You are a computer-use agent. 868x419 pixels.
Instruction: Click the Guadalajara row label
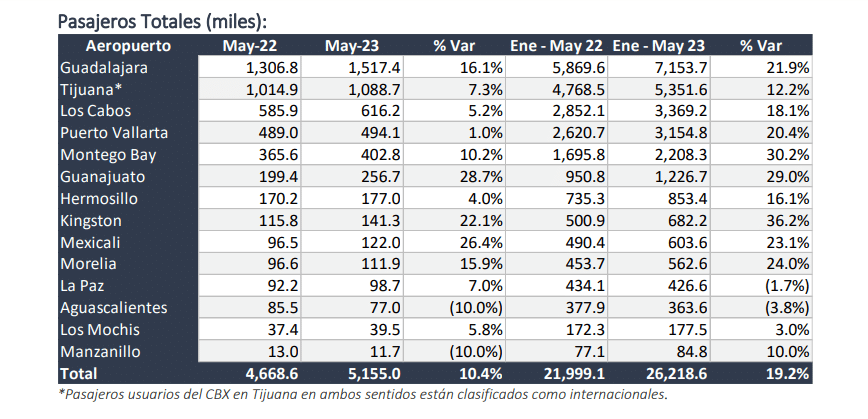tap(104, 68)
